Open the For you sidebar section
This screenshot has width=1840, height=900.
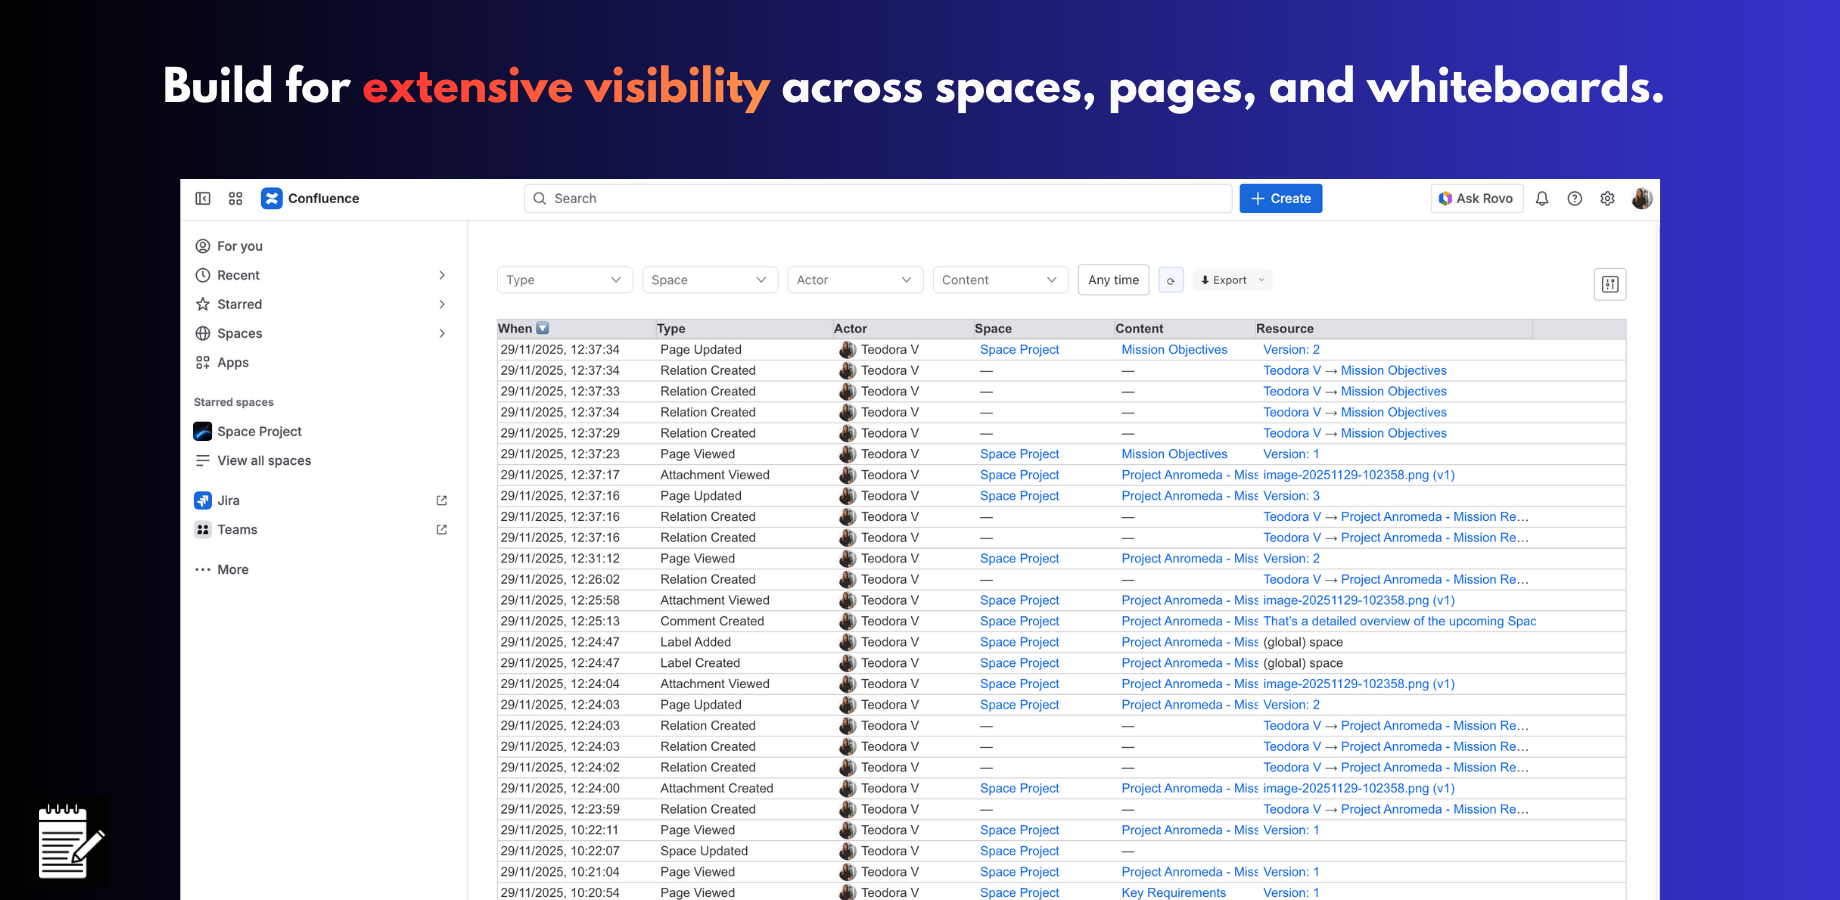point(239,246)
